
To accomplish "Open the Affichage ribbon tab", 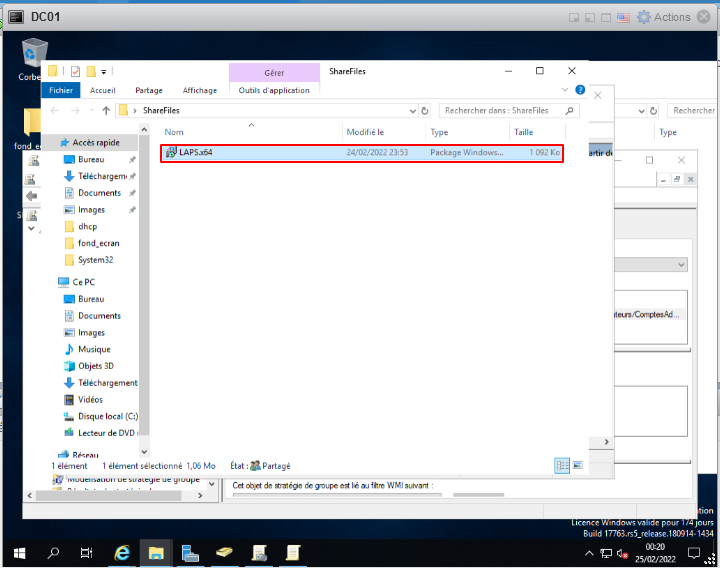I will [199, 90].
